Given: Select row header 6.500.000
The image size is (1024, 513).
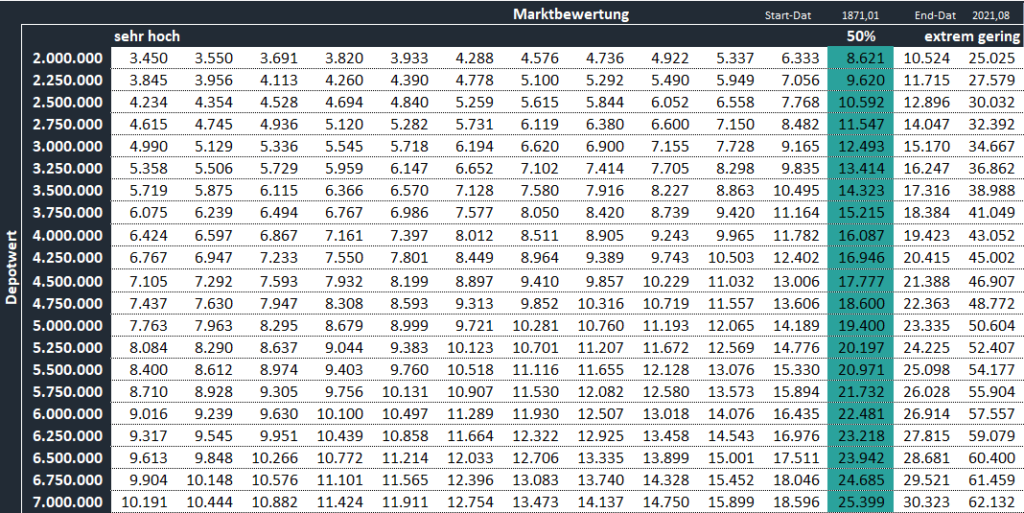Looking at the screenshot, I should [68, 458].
